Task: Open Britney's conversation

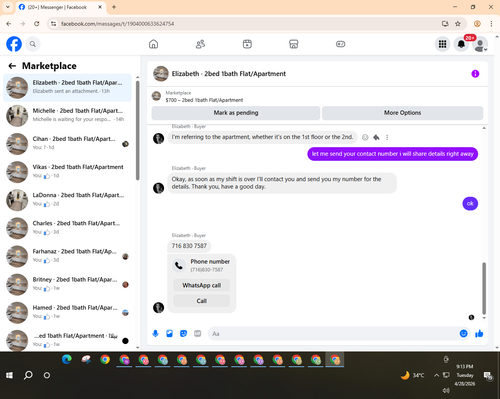Action: [67, 284]
